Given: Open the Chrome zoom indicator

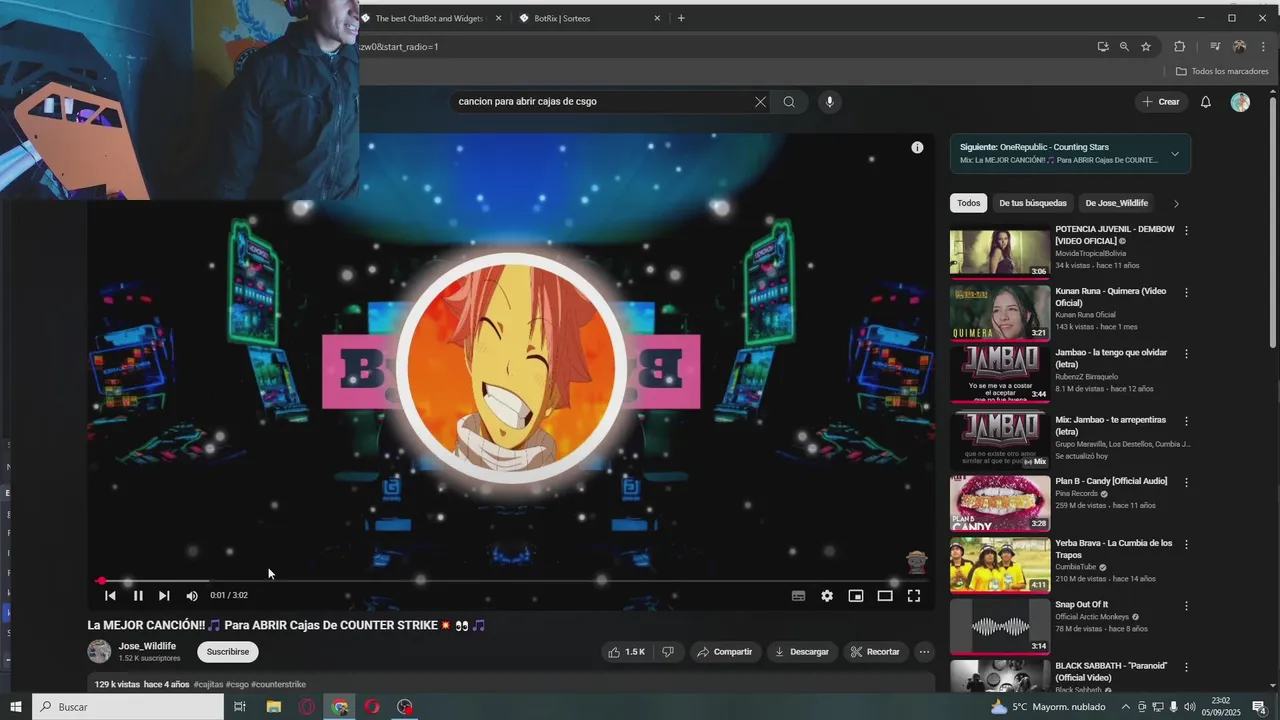Looking at the screenshot, I should point(1124,47).
